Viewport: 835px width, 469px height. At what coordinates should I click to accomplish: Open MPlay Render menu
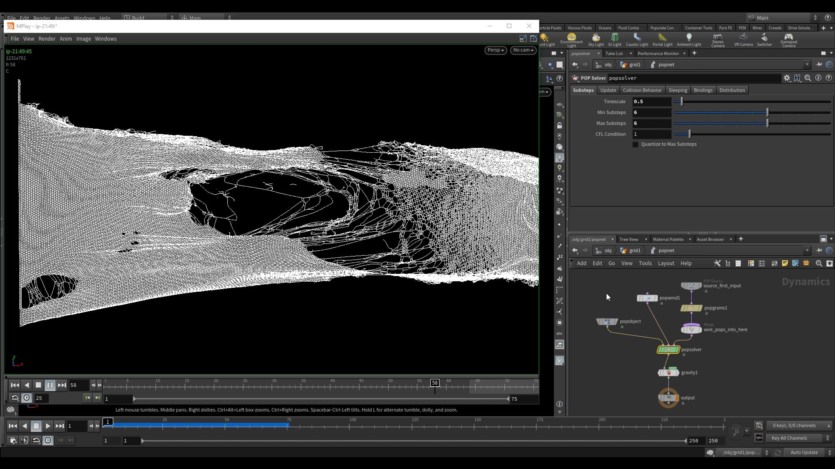[47, 39]
